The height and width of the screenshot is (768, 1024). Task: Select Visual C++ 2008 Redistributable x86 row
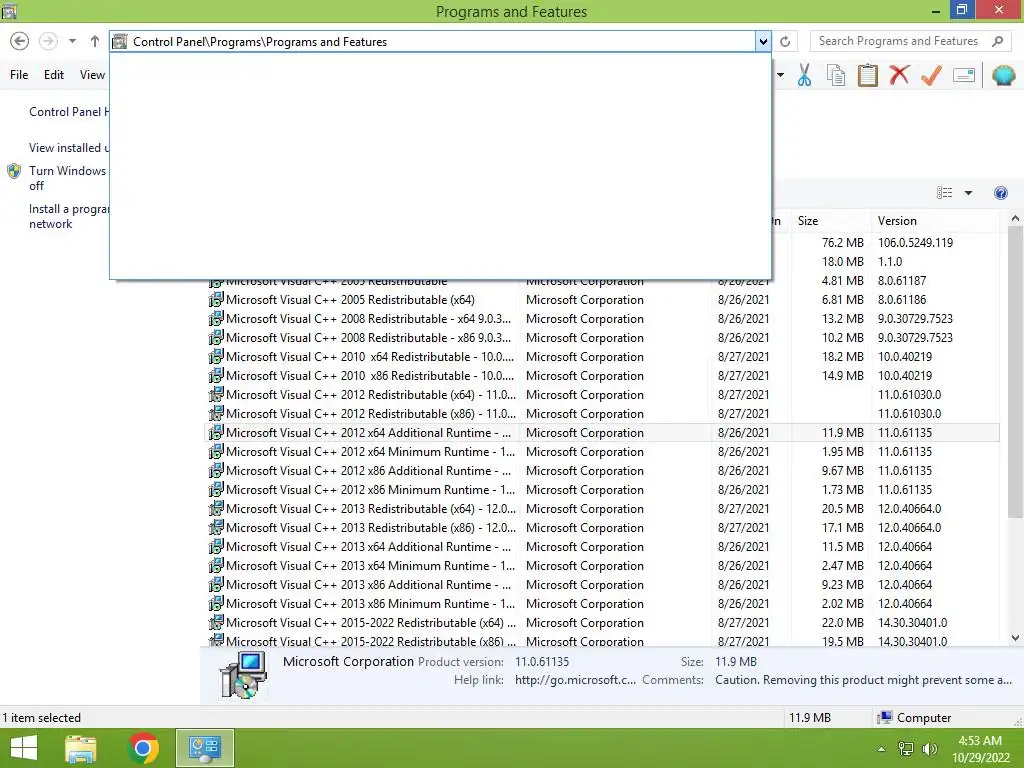coord(601,338)
